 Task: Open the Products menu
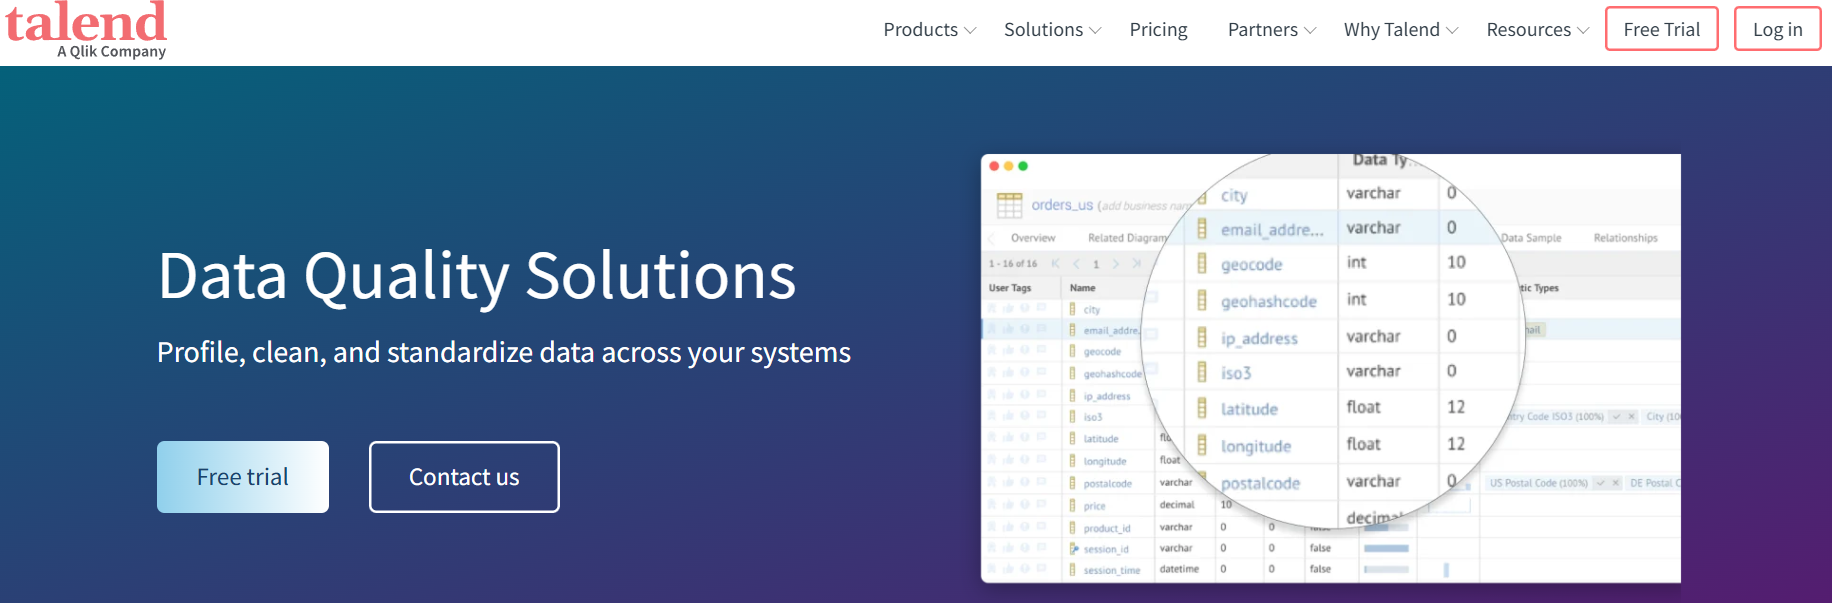click(920, 30)
